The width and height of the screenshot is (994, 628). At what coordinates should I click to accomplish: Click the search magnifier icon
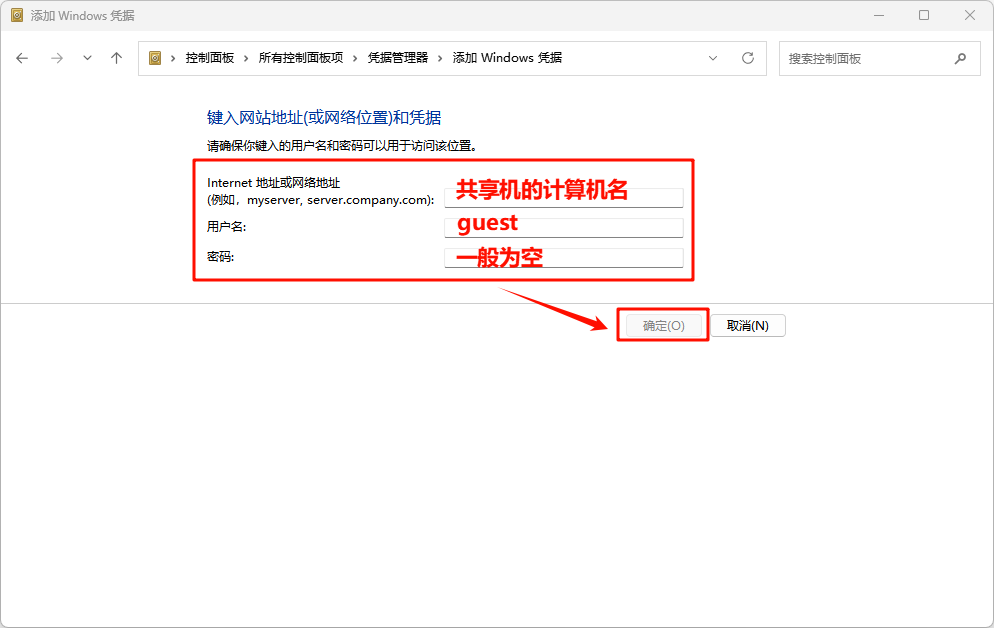coord(960,58)
